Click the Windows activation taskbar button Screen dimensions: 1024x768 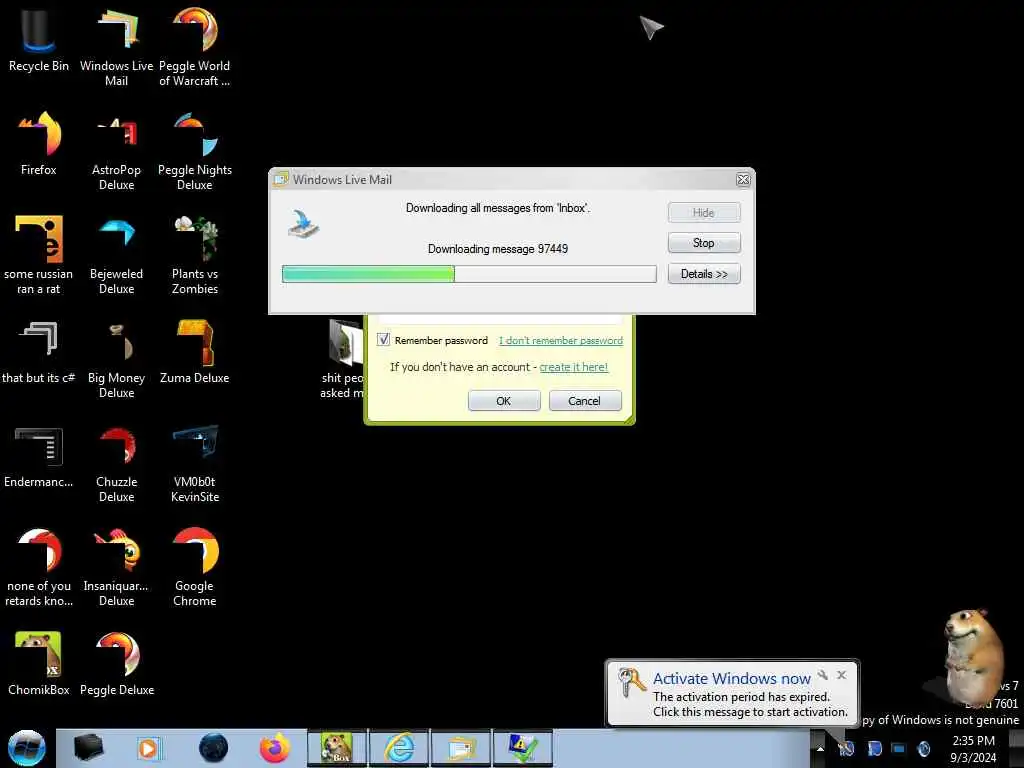(523, 748)
